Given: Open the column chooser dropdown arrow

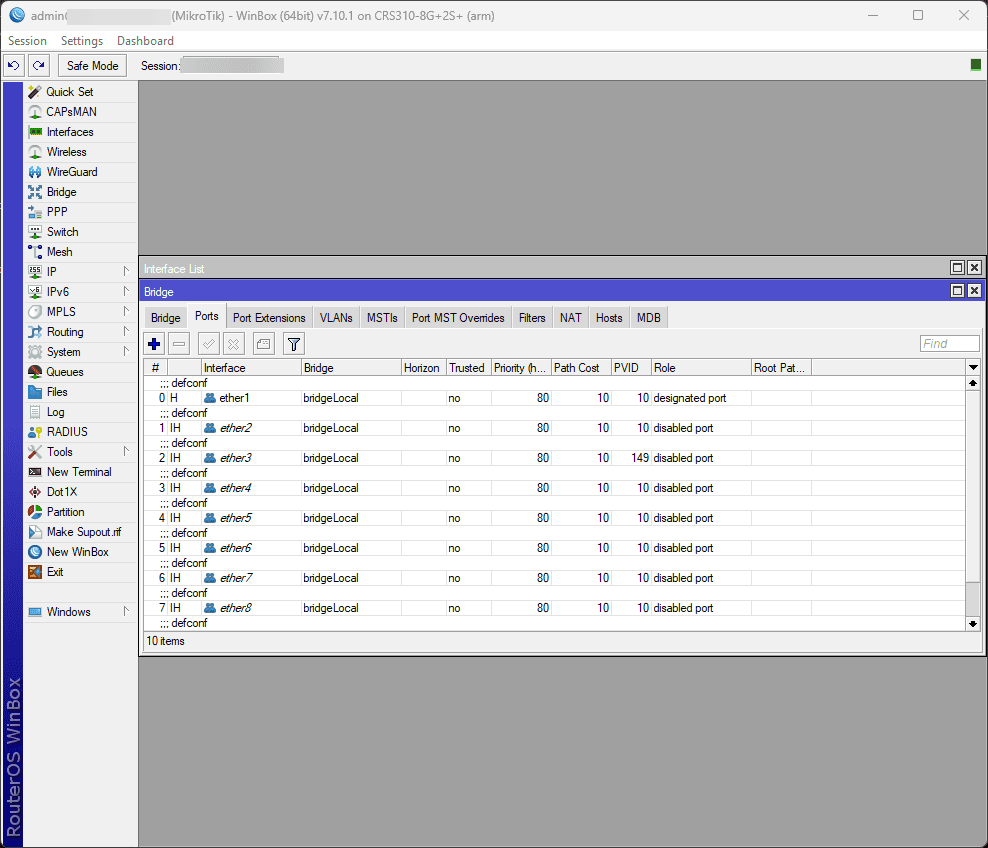Looking at the screenshot, I should [973, 368].
